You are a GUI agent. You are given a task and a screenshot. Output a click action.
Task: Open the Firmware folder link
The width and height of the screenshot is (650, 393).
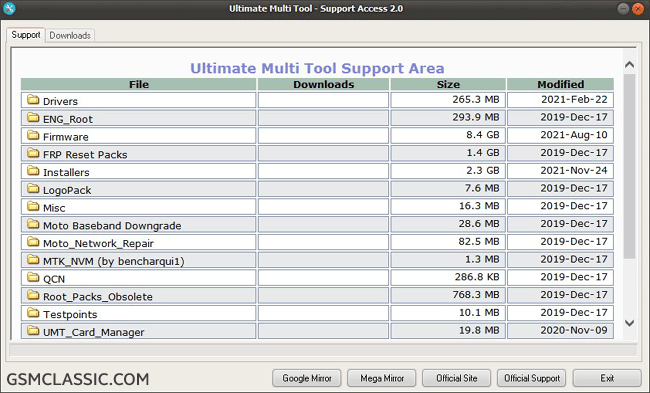(65, 137)
